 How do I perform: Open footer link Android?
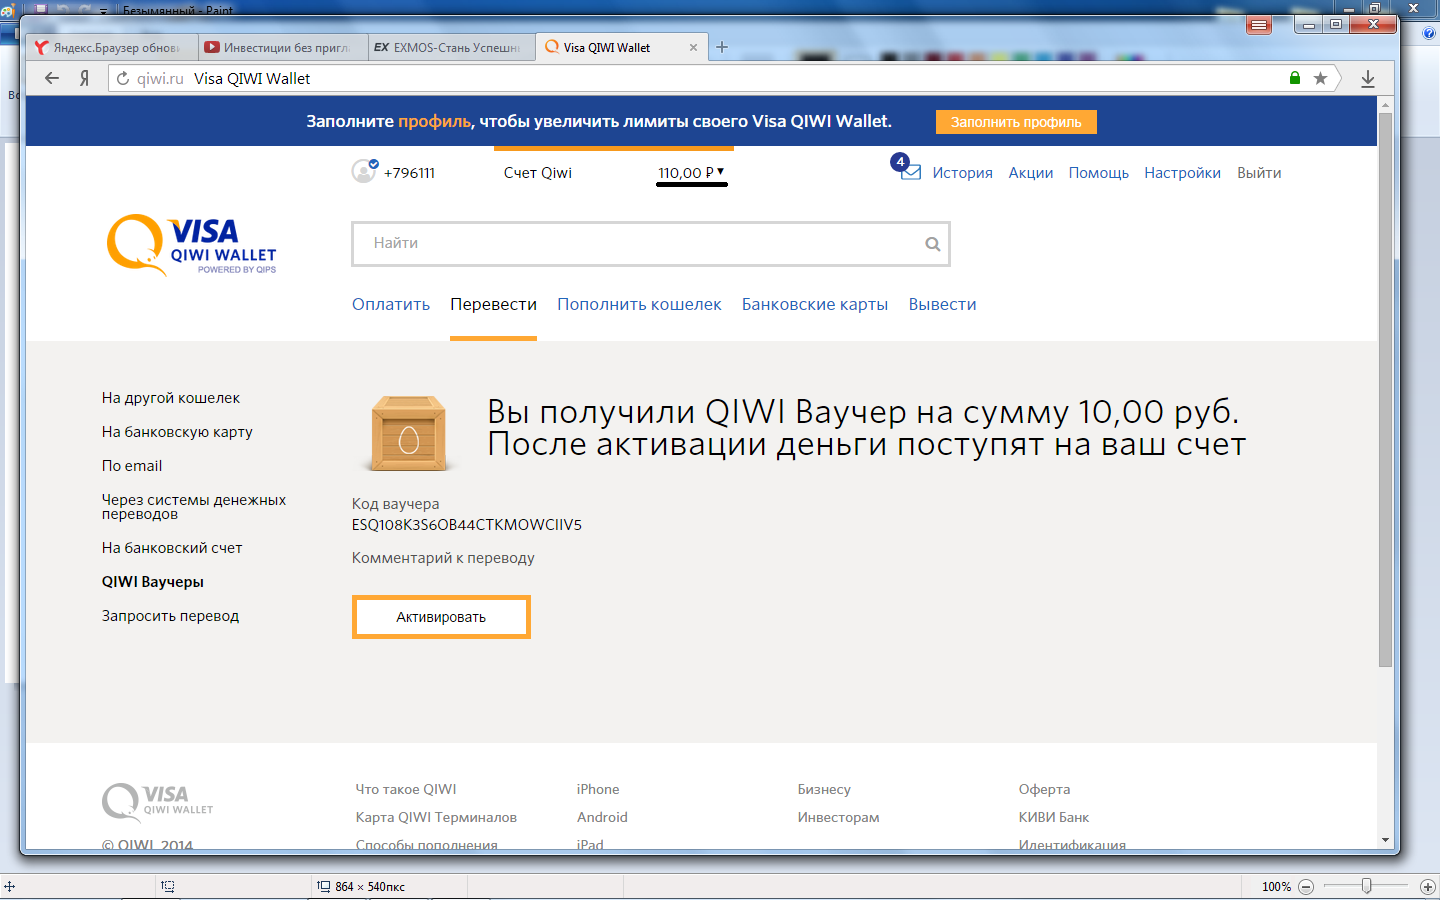tap(602, 817)
